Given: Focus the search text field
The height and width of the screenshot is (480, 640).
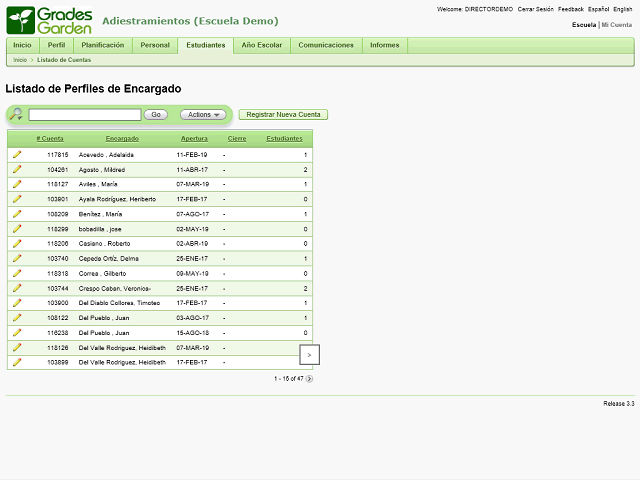Looking at the screenshot, I should (84, 115).
